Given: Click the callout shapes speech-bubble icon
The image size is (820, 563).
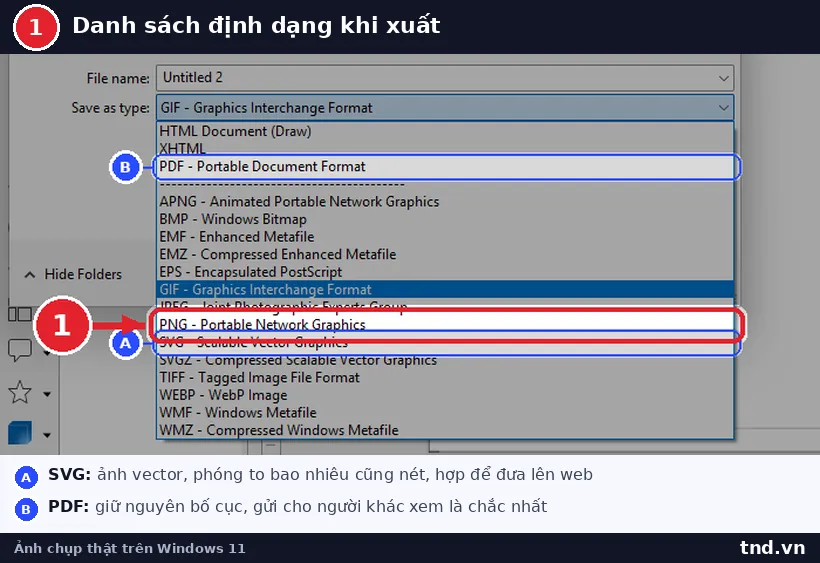Looking at the screenshot, I should [x=20, y=350].
